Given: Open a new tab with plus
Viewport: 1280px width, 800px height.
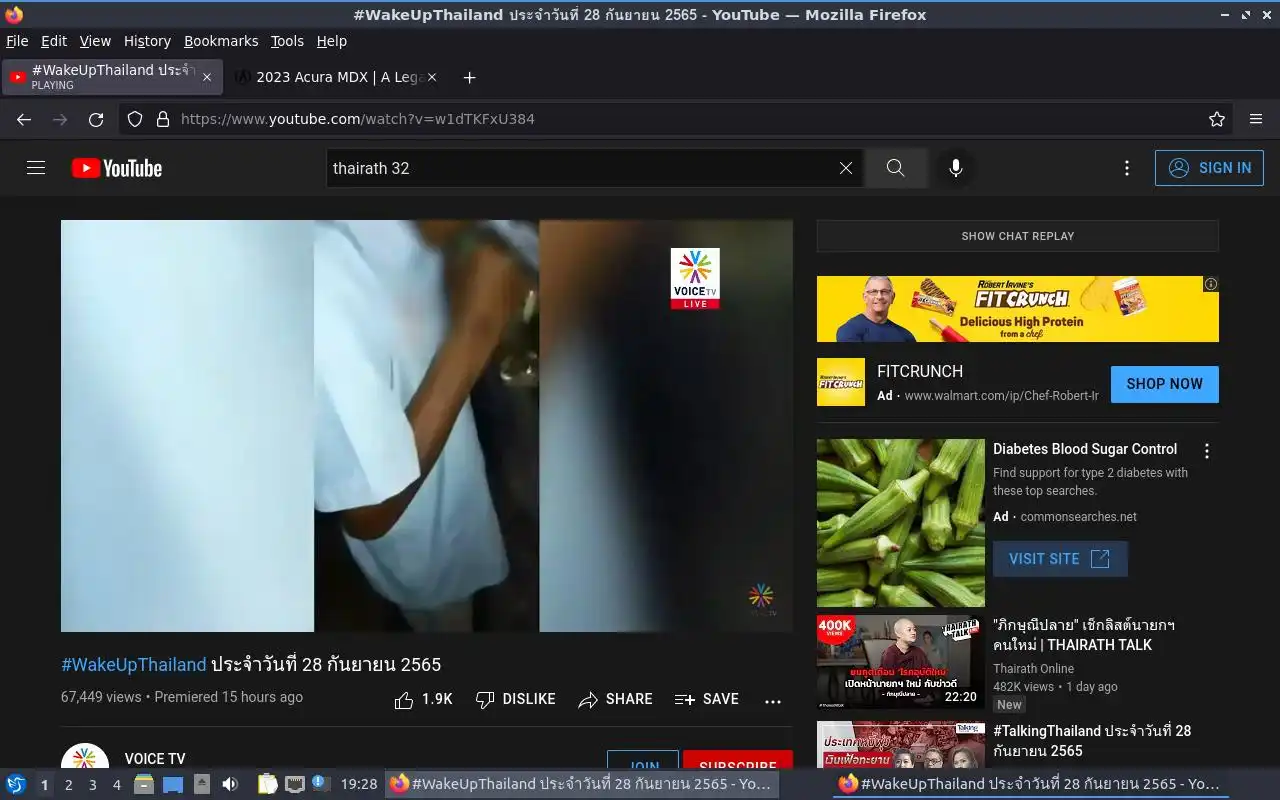Looking at the screenshot, I should click(469, 77).
